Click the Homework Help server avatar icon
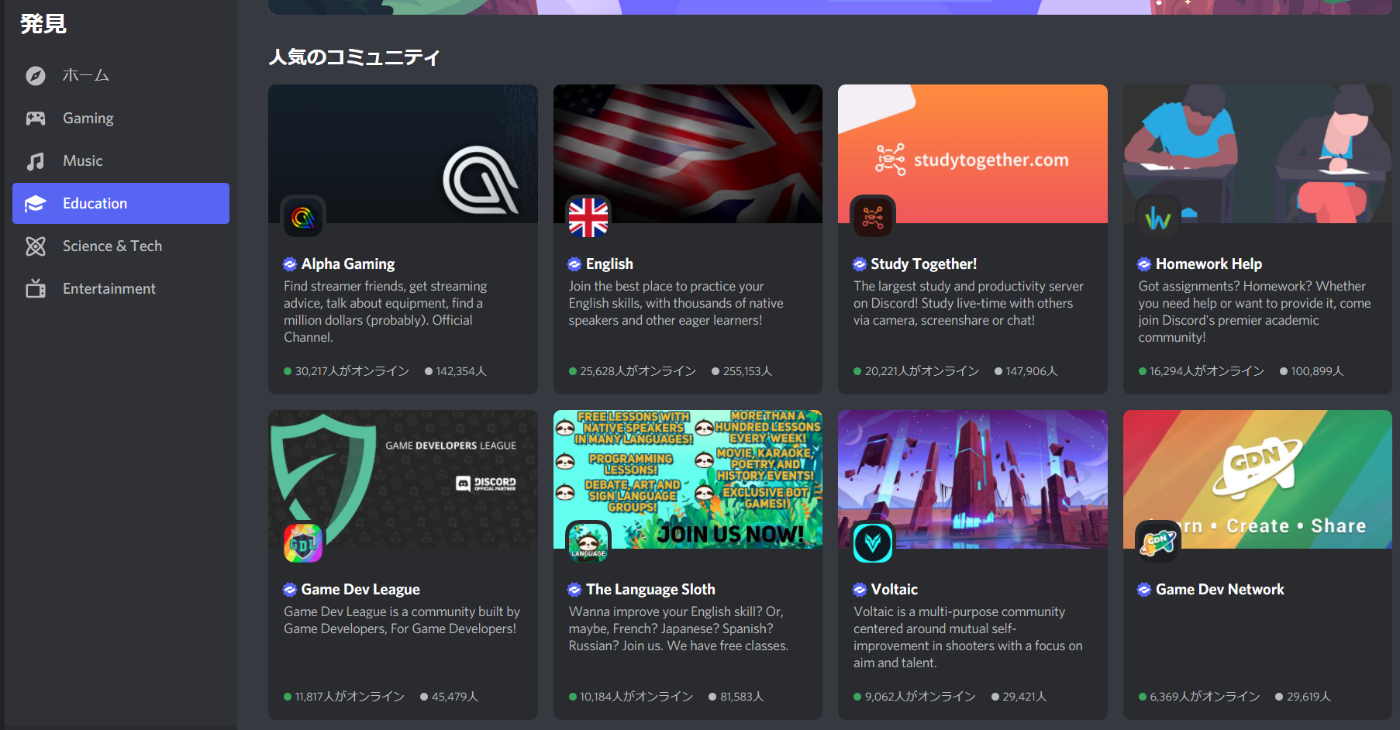Viewport: 1400px width, 730px height. [x=1158, y=217]
